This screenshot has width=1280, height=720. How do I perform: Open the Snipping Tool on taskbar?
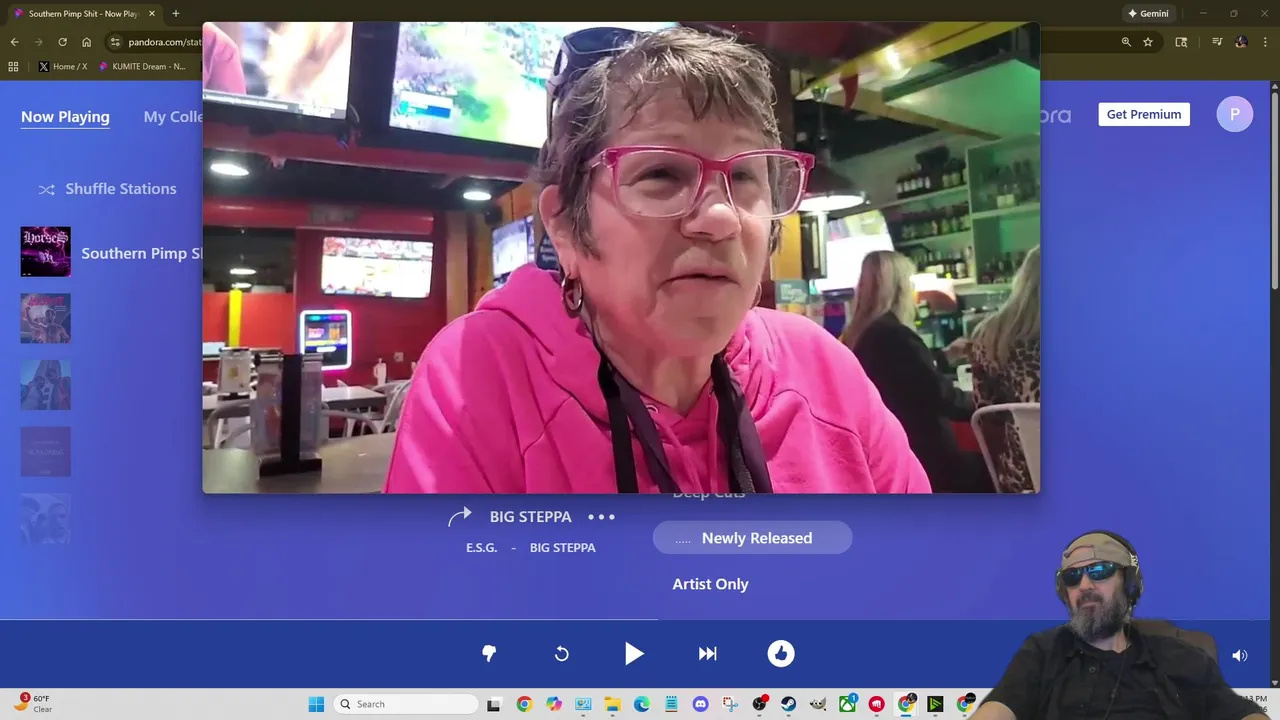point(730,704)
